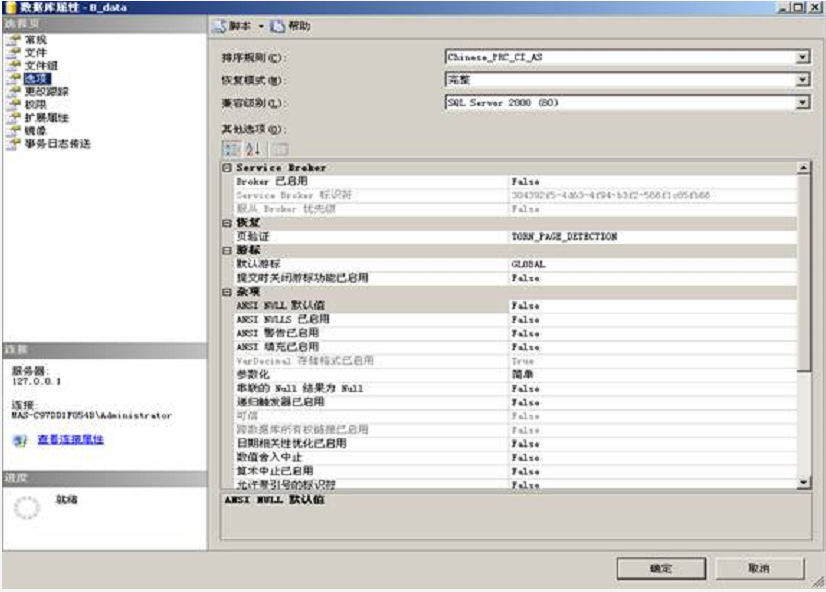Select 串联的 Null 结果为 Null row
Image resolution: width=826 pixels, height=592 pixels.
[x=515, y=388]
